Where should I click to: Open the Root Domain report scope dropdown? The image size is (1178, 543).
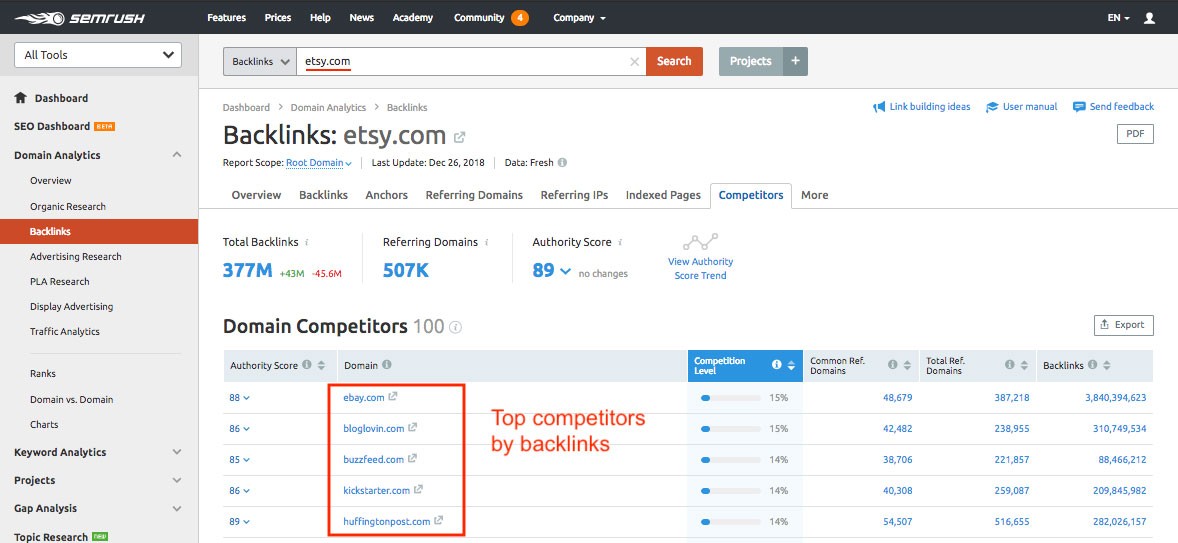[319, 163]
